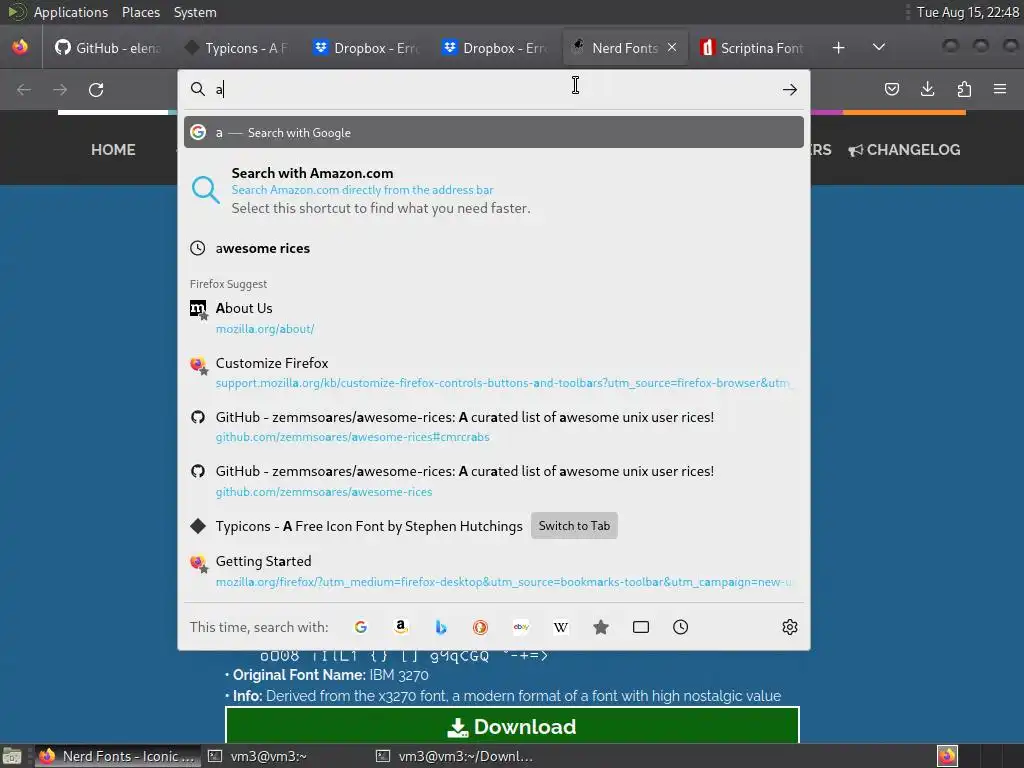Open the Downloads toolbar icon
Screen dimensions: 1024x768
pyautogui.click(x=927, y=89)
